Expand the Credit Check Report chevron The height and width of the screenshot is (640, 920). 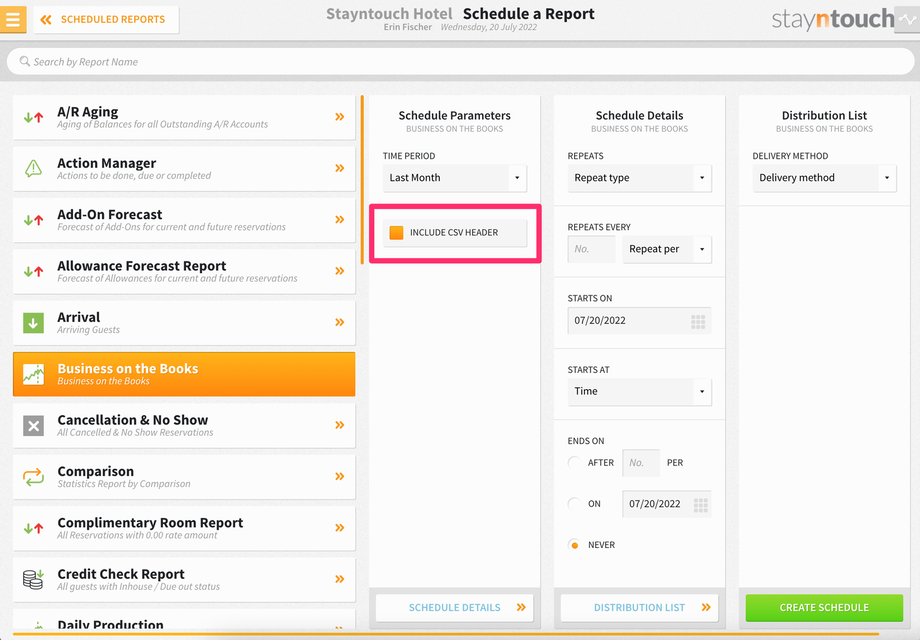(x=340, y=579)
